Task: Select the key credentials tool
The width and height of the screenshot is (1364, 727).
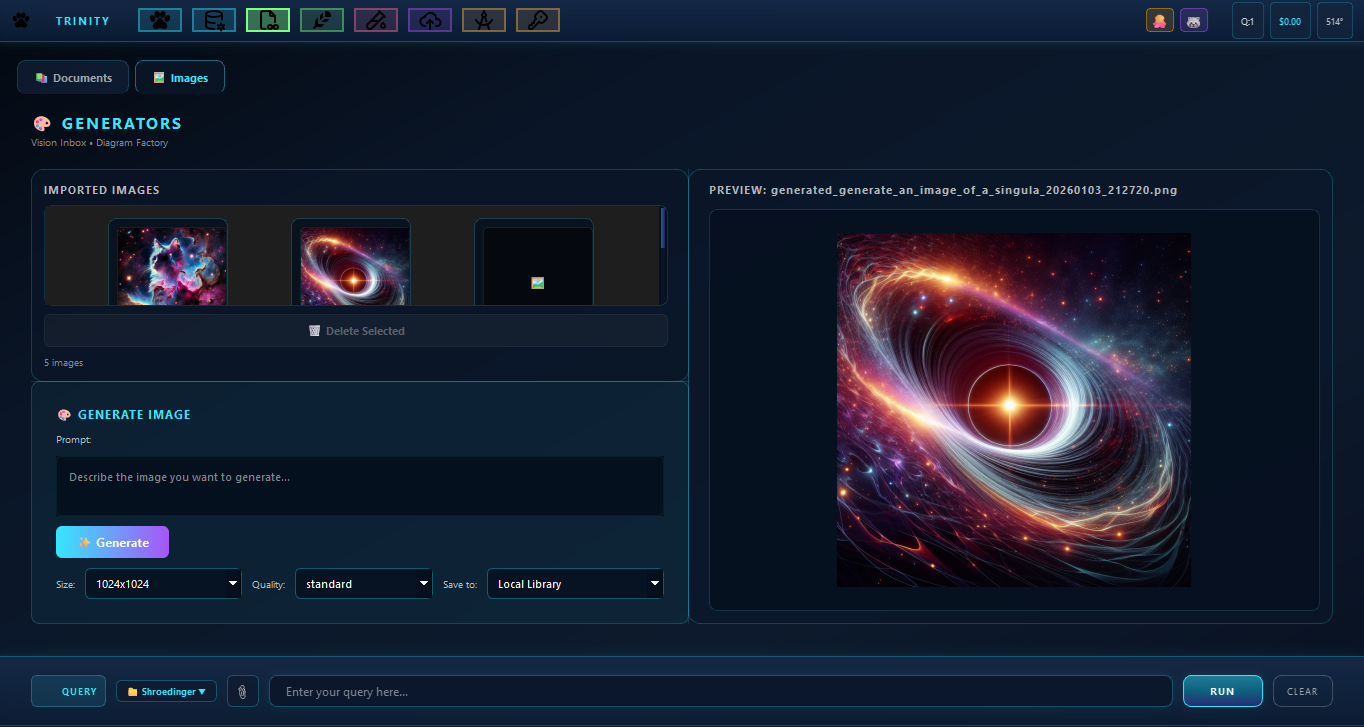Action: pyautogui.click(x=537, y=19)
